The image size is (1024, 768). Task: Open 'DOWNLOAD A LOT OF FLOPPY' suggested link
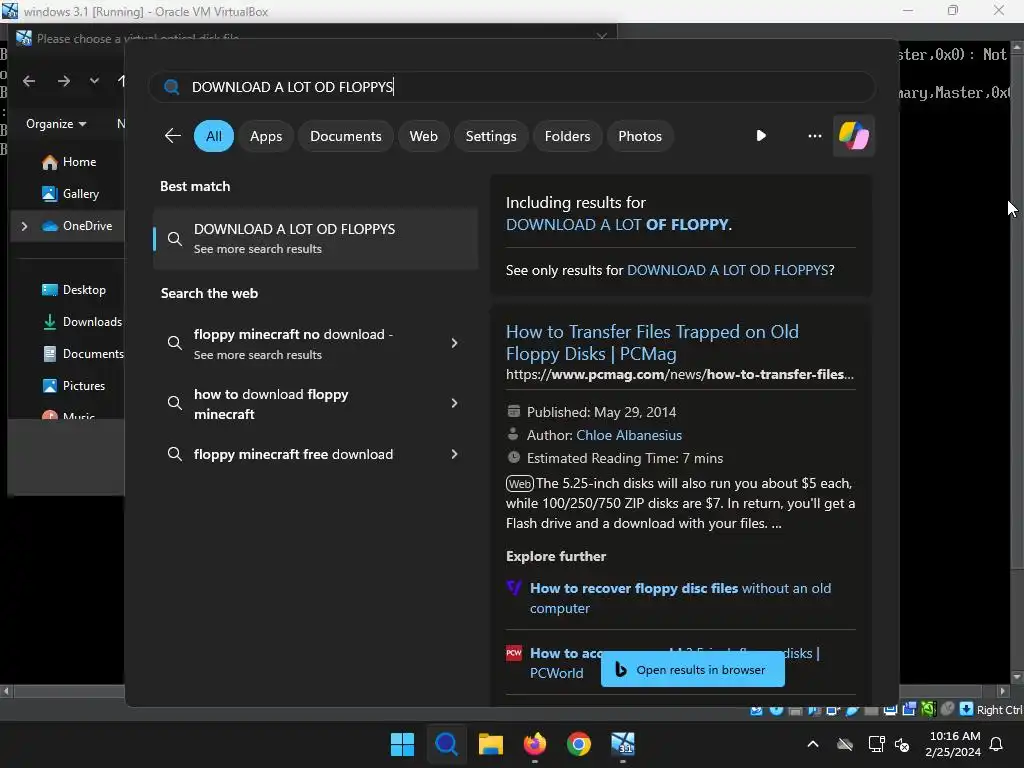618,225
